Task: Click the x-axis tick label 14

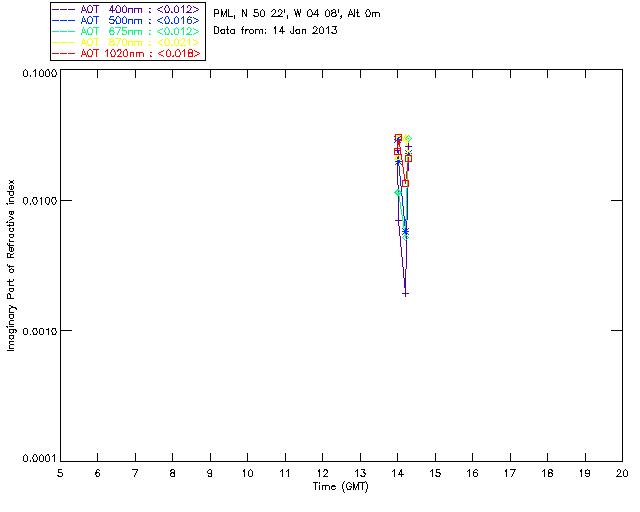Action: tap(398, 474)
